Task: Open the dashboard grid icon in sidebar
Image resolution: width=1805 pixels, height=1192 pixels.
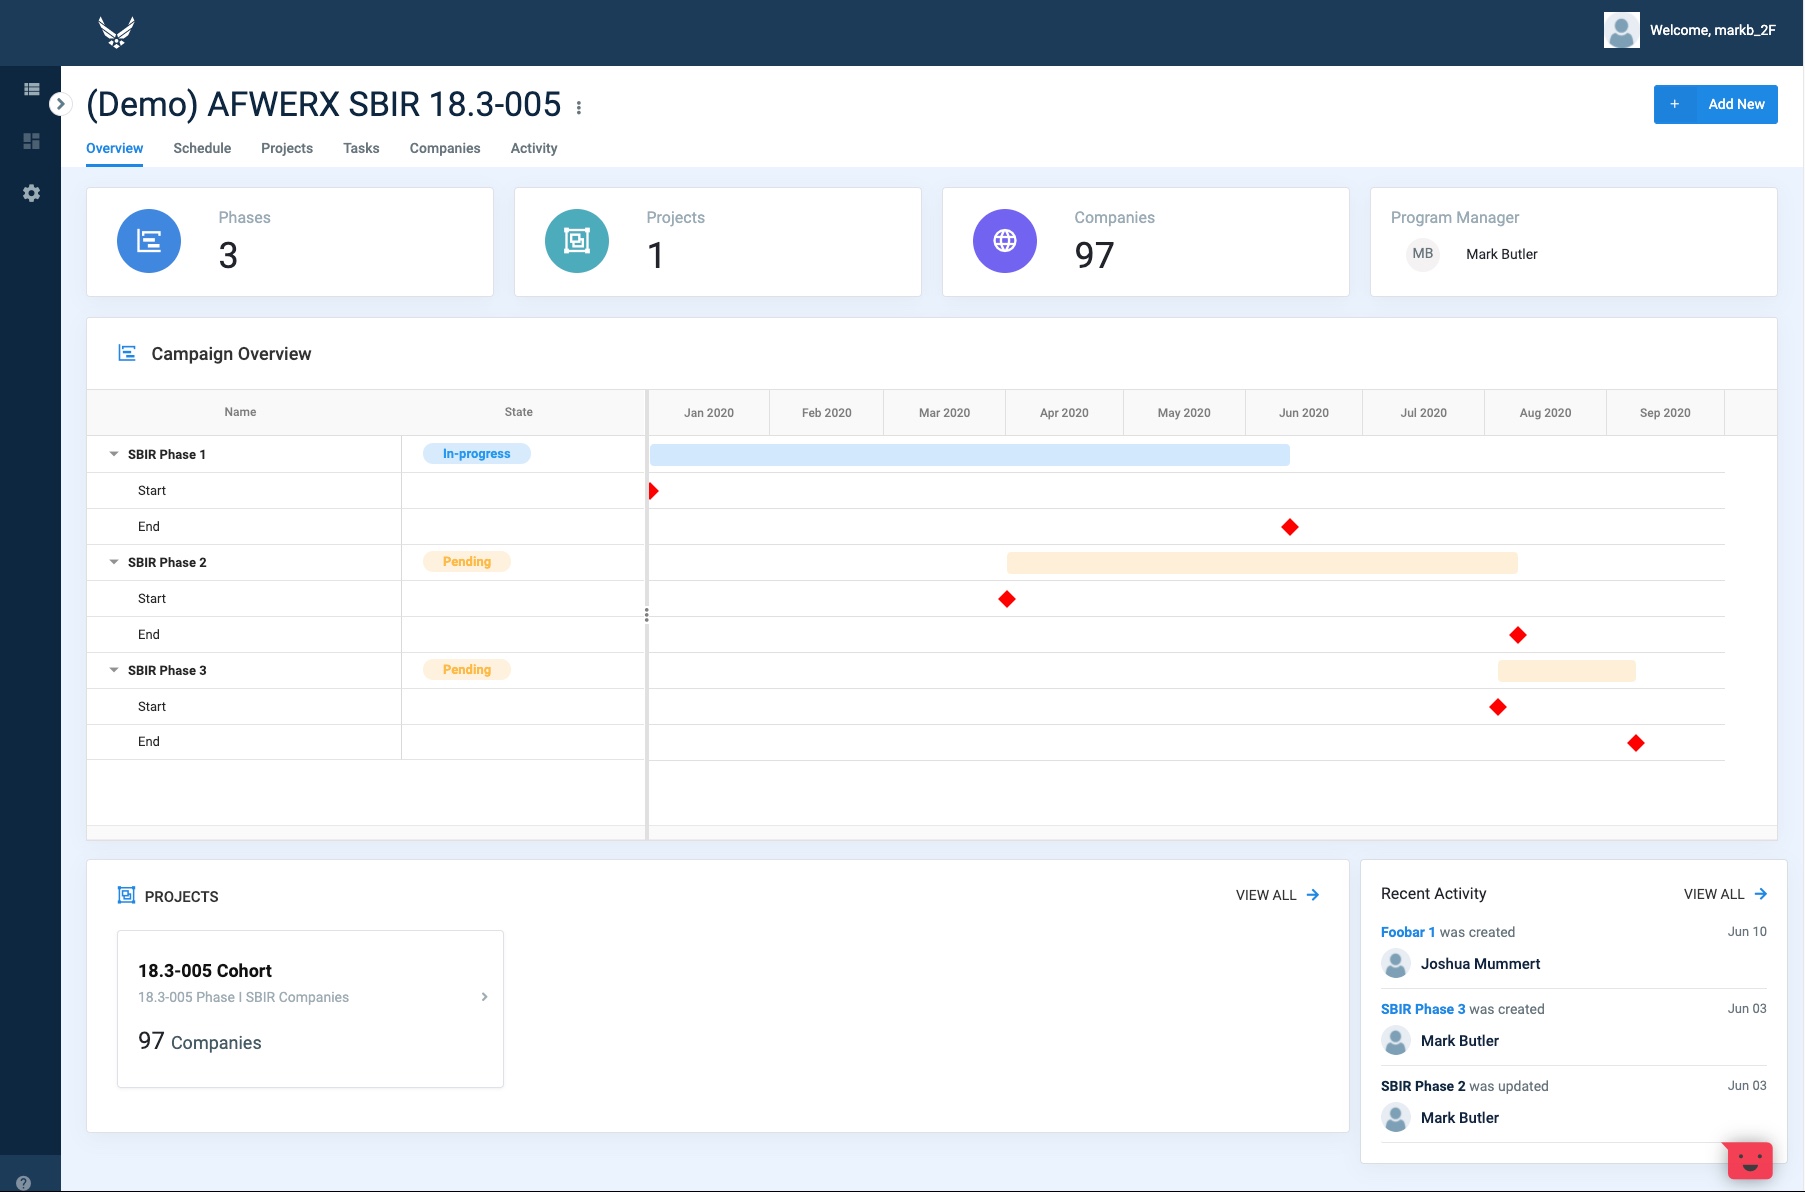Action: (31, 141)
